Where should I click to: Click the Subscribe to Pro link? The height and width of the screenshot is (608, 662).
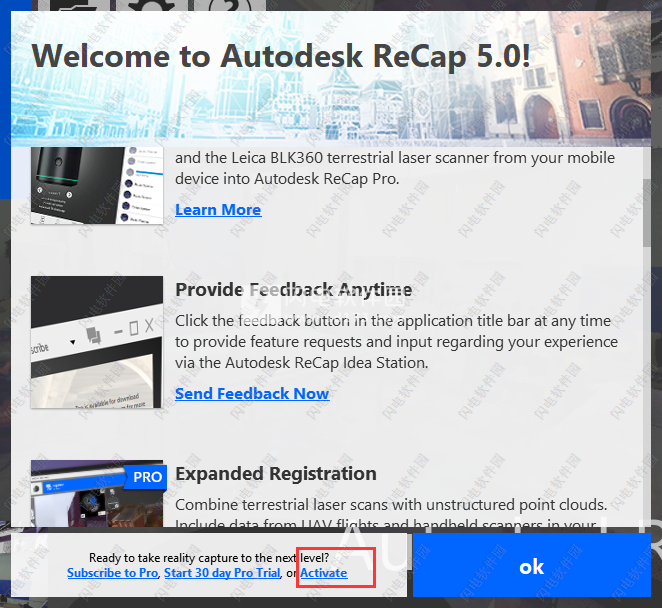(112, 573)
